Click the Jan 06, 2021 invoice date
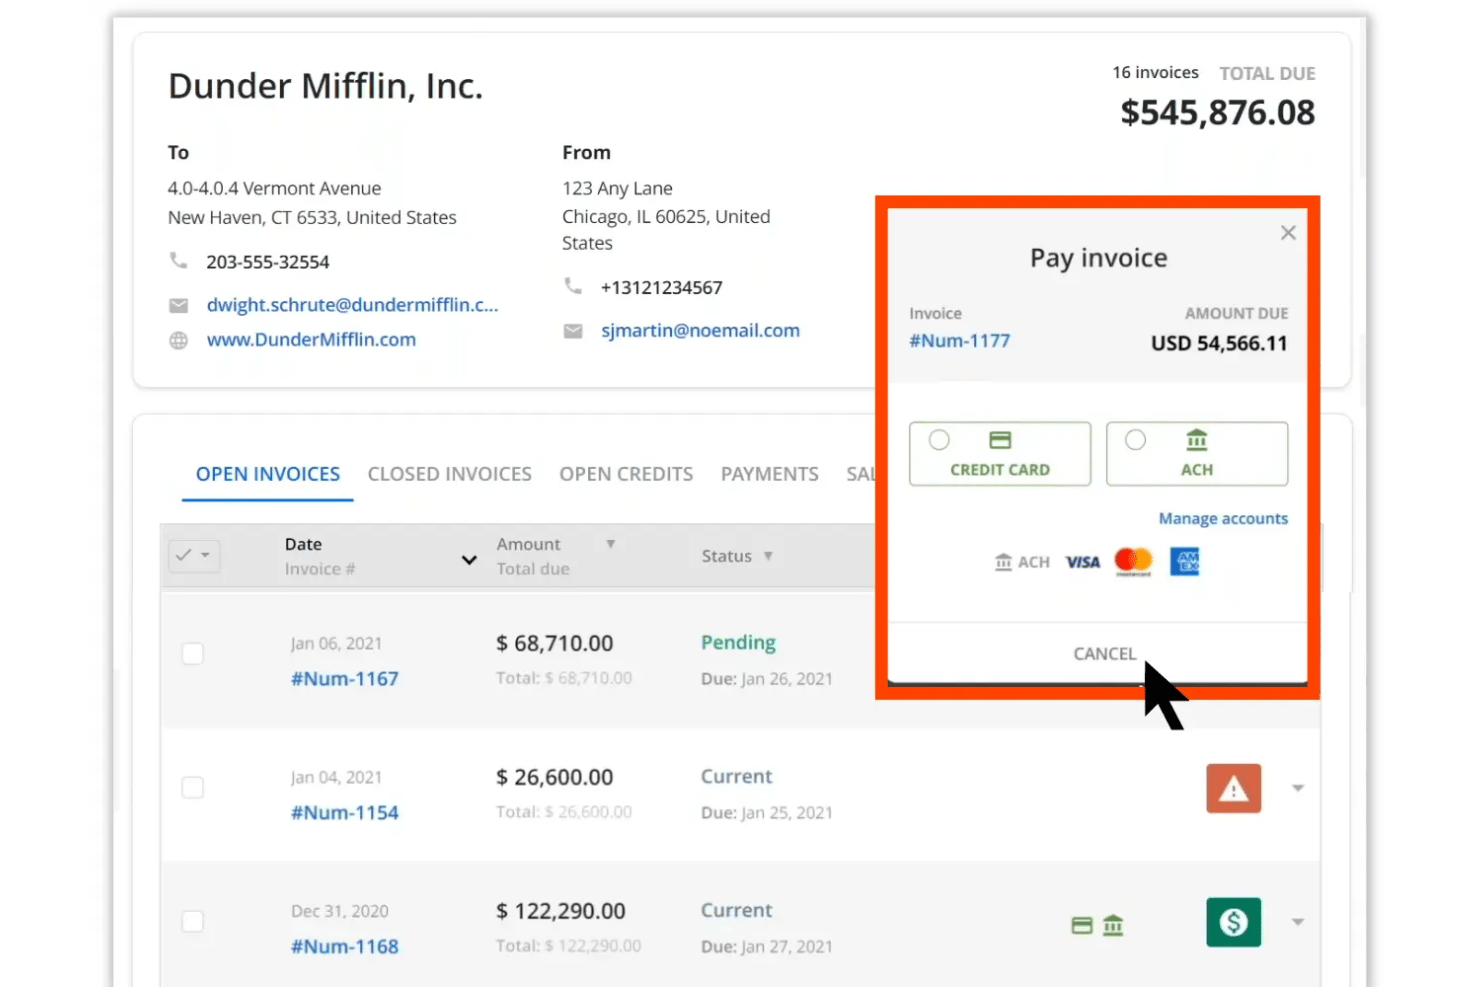The width and height of the screenshot is (1480, 987). pos(336,644)
